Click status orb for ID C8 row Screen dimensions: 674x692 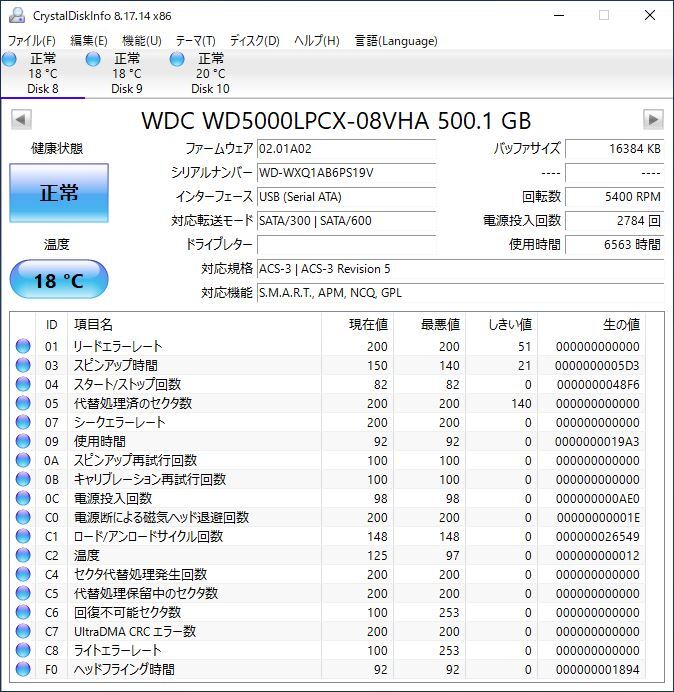click(23, 650)
